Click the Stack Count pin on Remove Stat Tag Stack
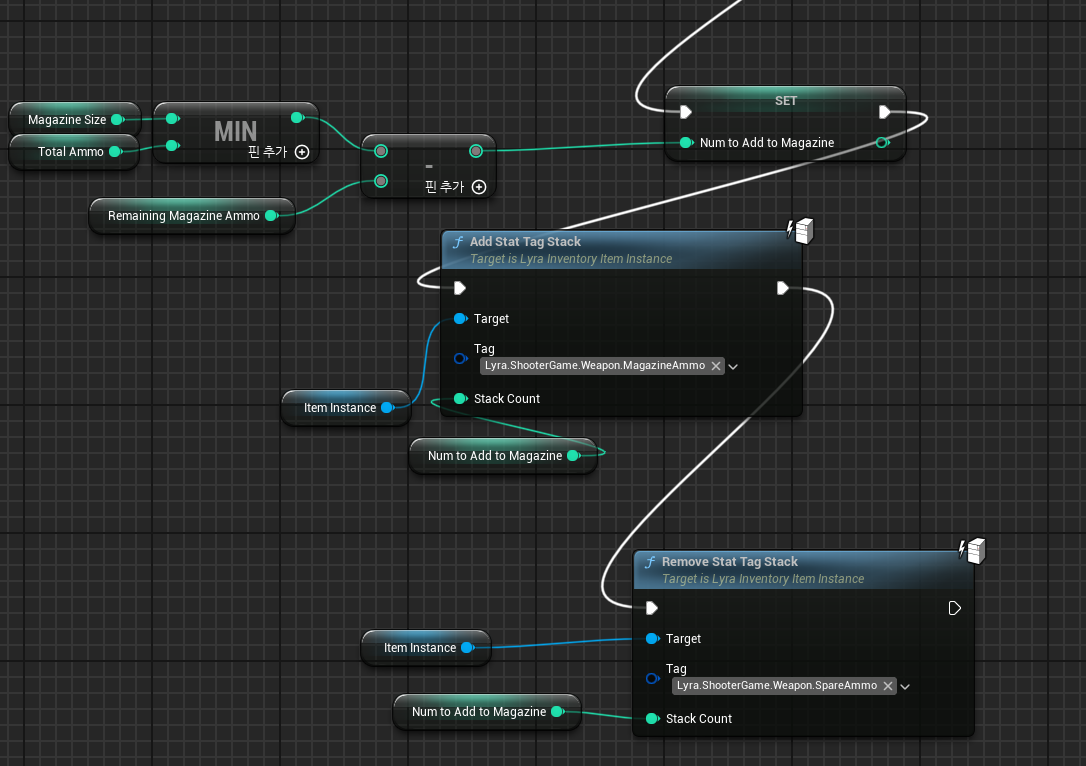This screenshot has height=766, width=1086. (652, 718)
